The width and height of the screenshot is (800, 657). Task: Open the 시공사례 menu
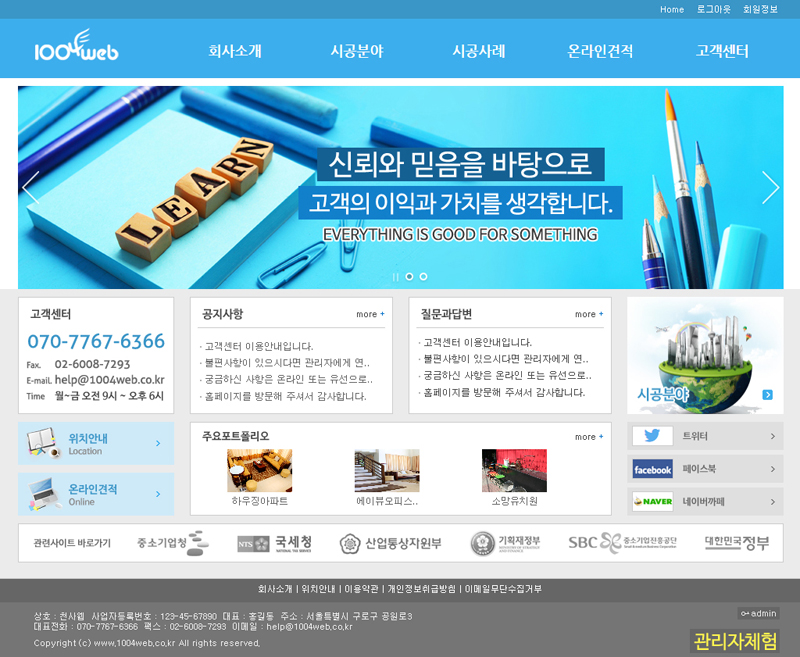coord(478,51)
